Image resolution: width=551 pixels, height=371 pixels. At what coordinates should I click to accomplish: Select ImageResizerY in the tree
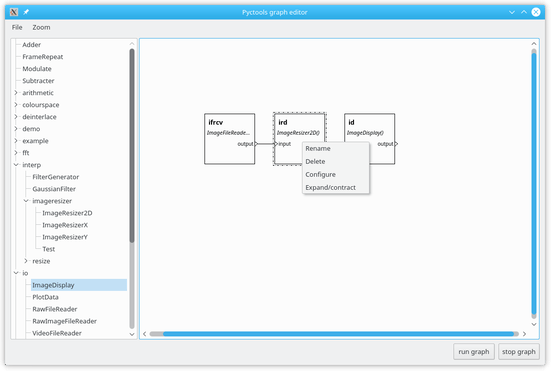pos(65,237)
